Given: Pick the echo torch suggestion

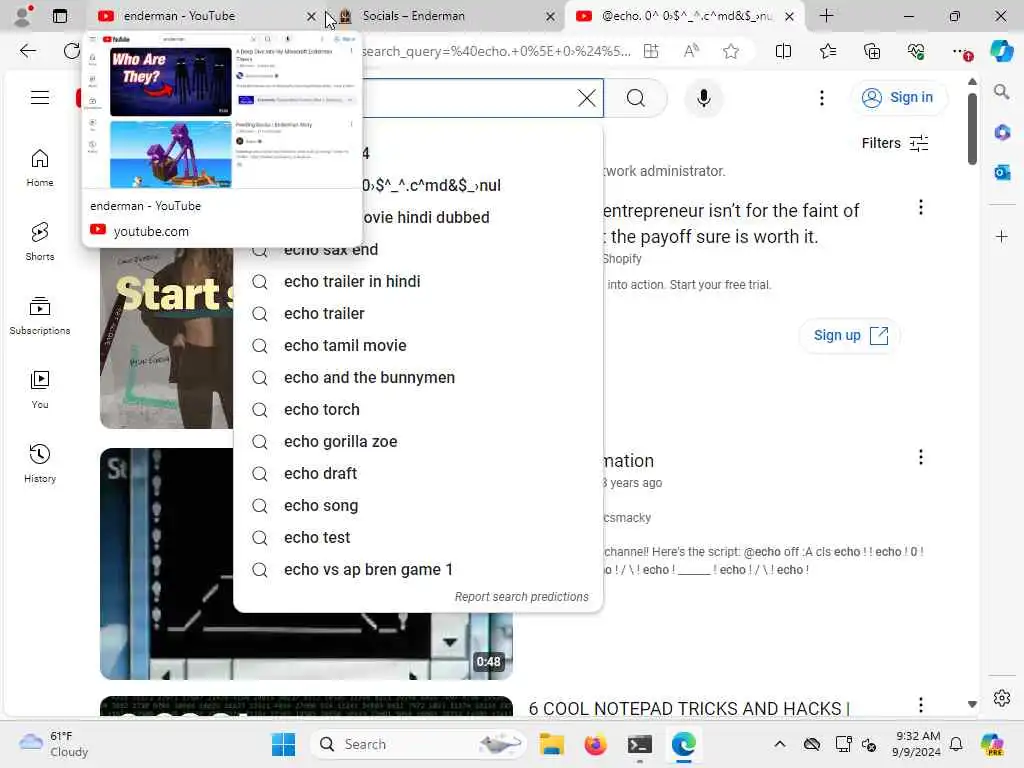Looking at the screenshot, I should (x=418, y=409).
